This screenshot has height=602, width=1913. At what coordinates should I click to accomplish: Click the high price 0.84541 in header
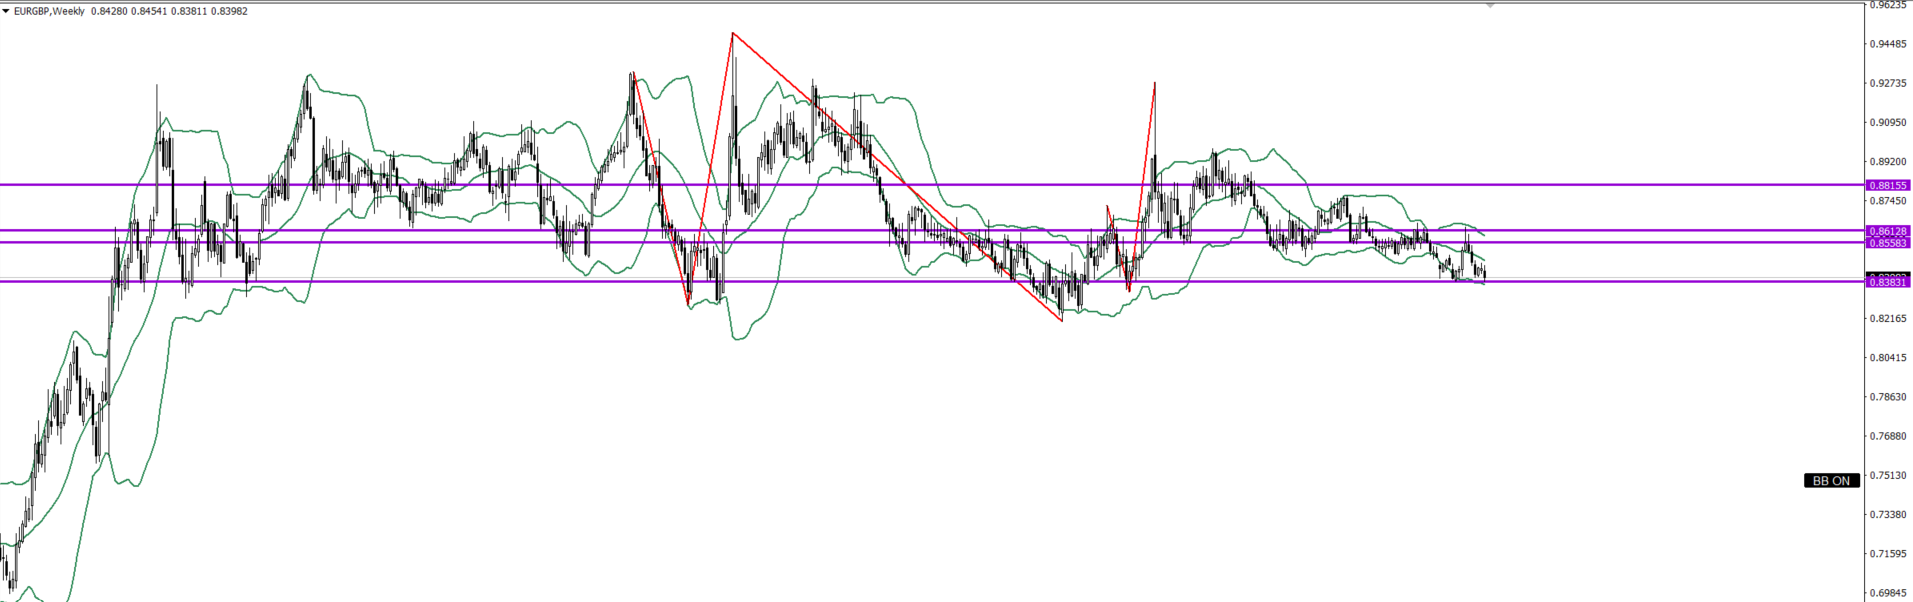pos(148,11)
